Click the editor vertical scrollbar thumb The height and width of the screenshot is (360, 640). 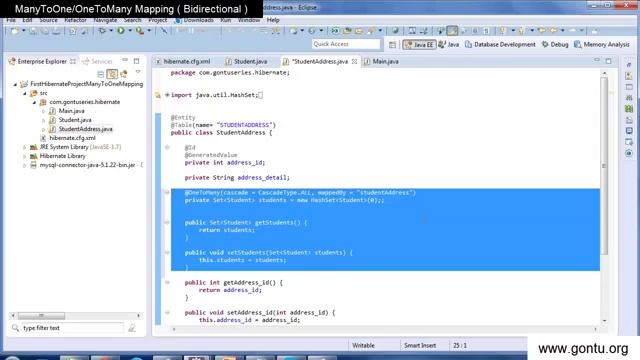(604, 165)
